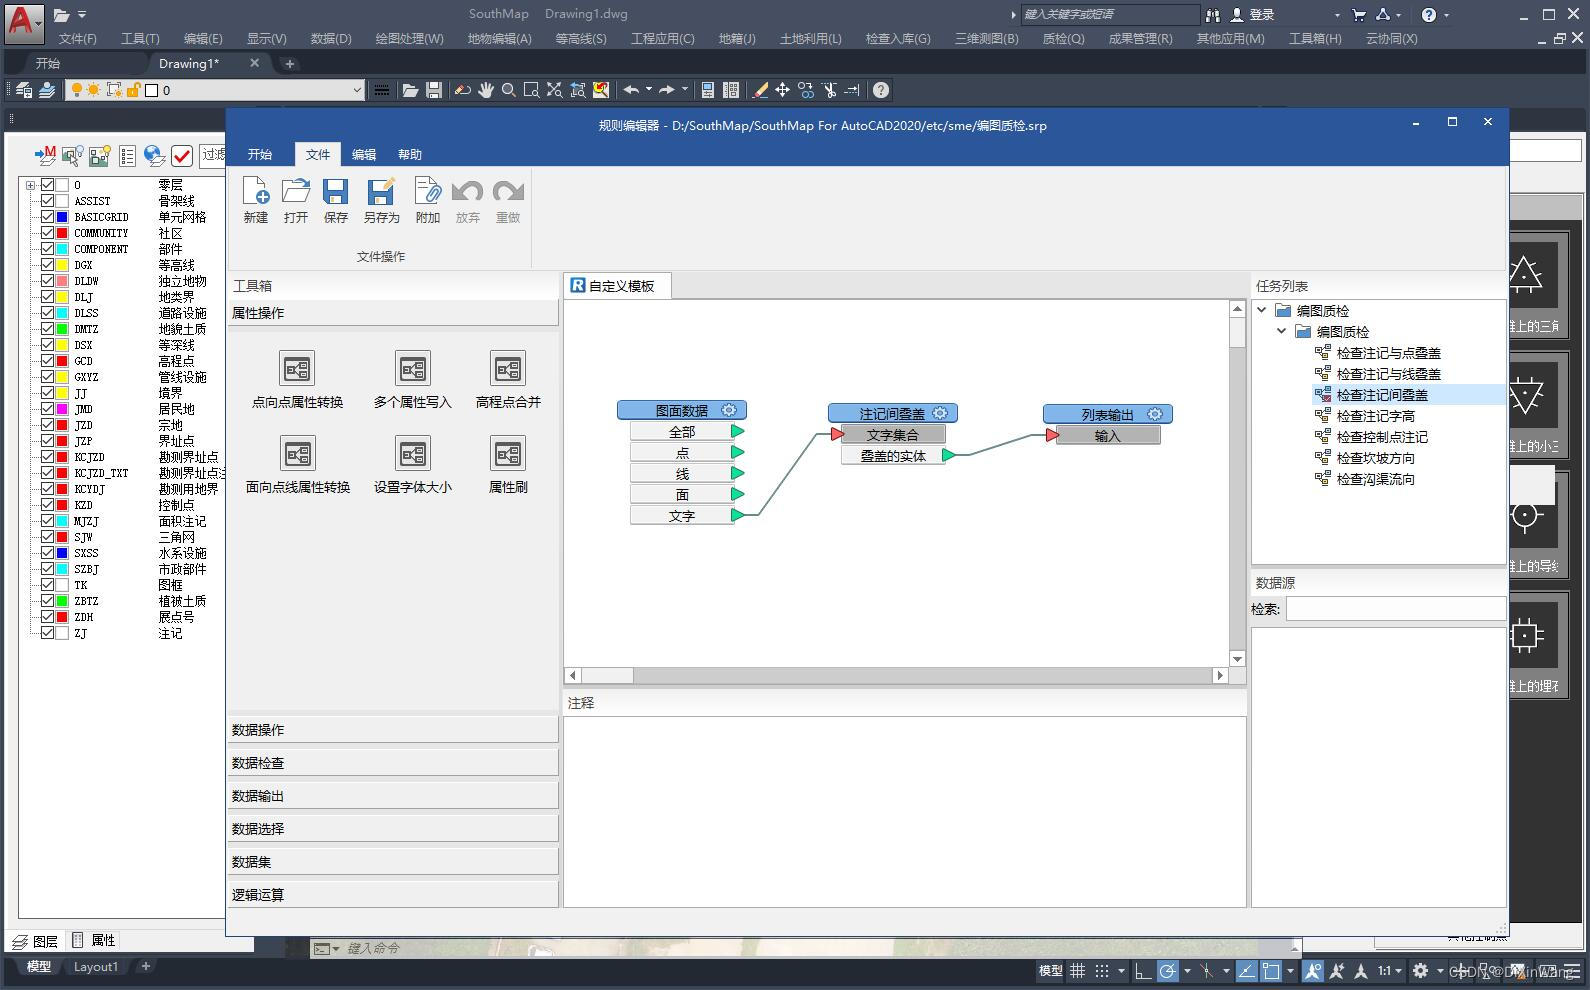Select the 检查注记字高 task
Screen dimensions: 1590x990
click(1375, 416)
